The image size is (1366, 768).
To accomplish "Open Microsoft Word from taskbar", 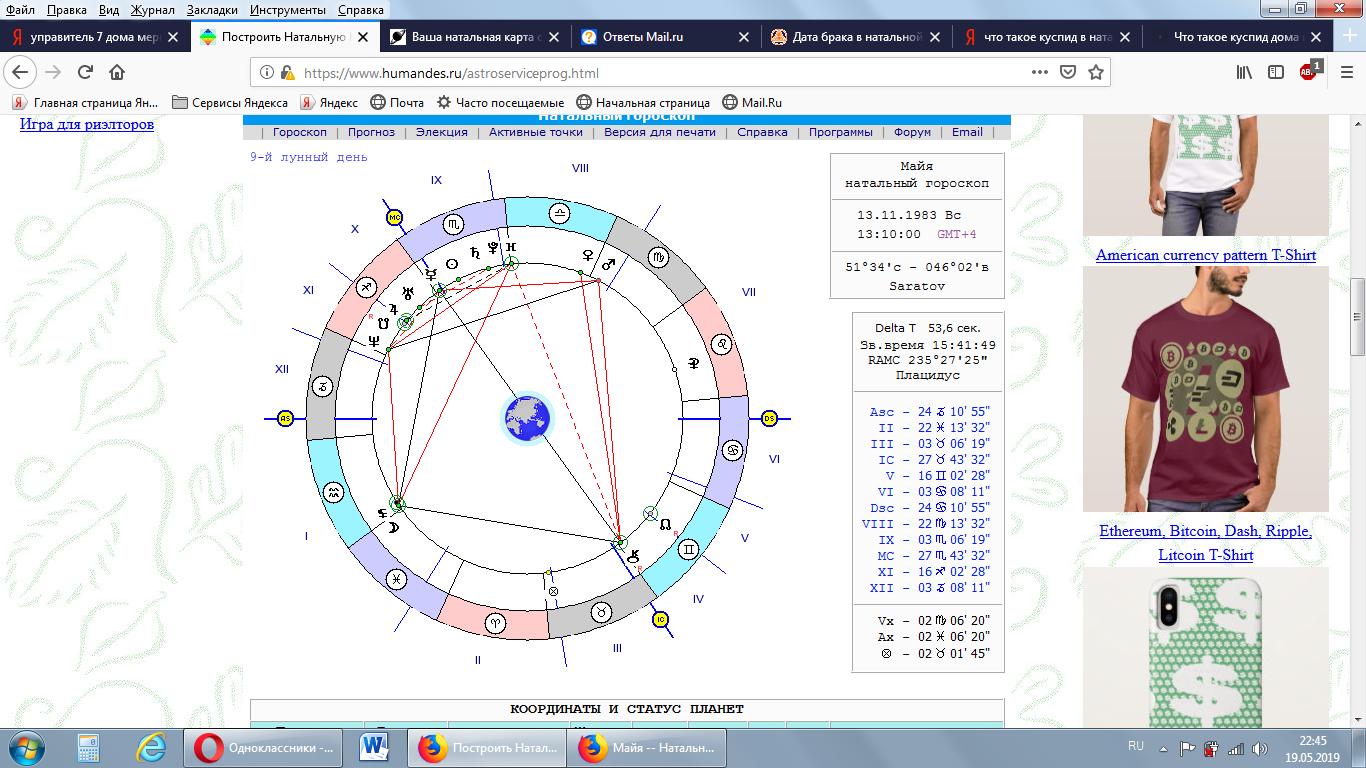I will 375,747.
